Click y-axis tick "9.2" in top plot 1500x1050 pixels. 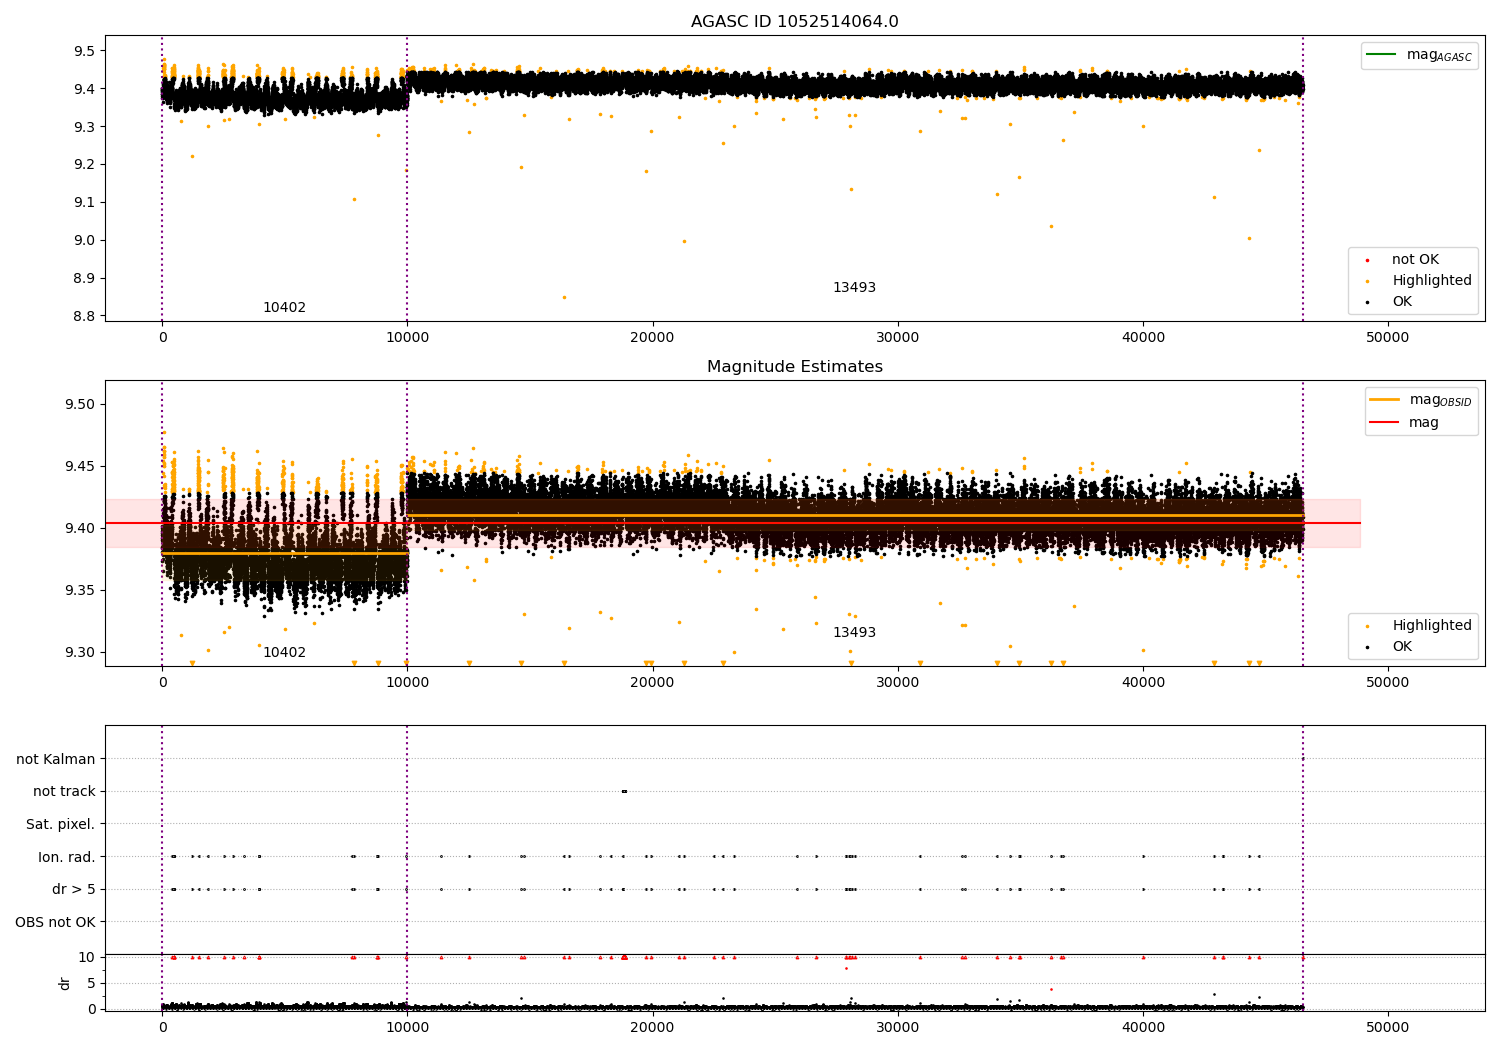(x=85, y=165)
